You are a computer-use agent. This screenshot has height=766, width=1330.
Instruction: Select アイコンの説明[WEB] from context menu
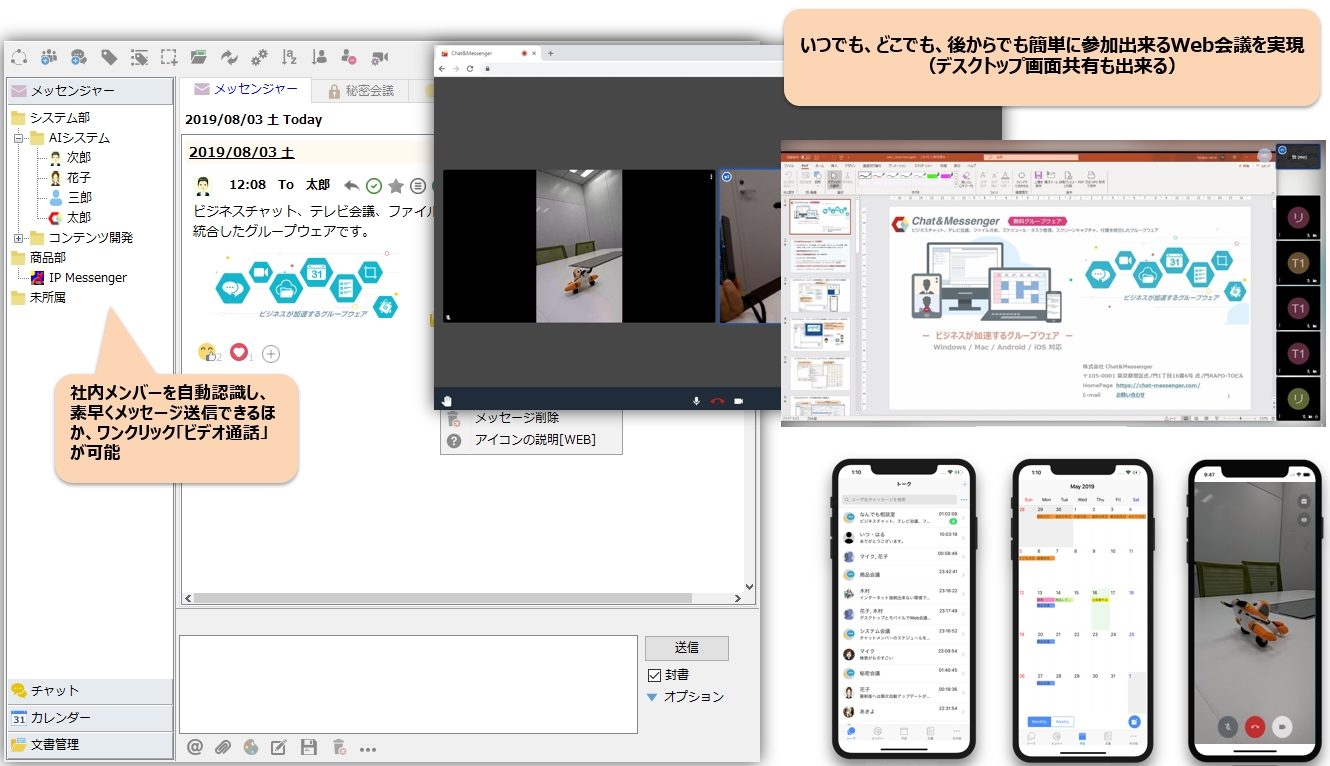(x=534, y=440)
